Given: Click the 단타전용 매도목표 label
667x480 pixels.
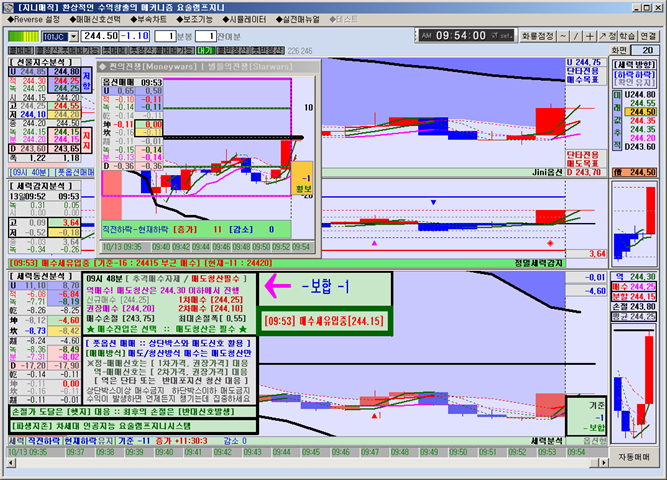Looking at the screenshot, I should tap(582, 159).
